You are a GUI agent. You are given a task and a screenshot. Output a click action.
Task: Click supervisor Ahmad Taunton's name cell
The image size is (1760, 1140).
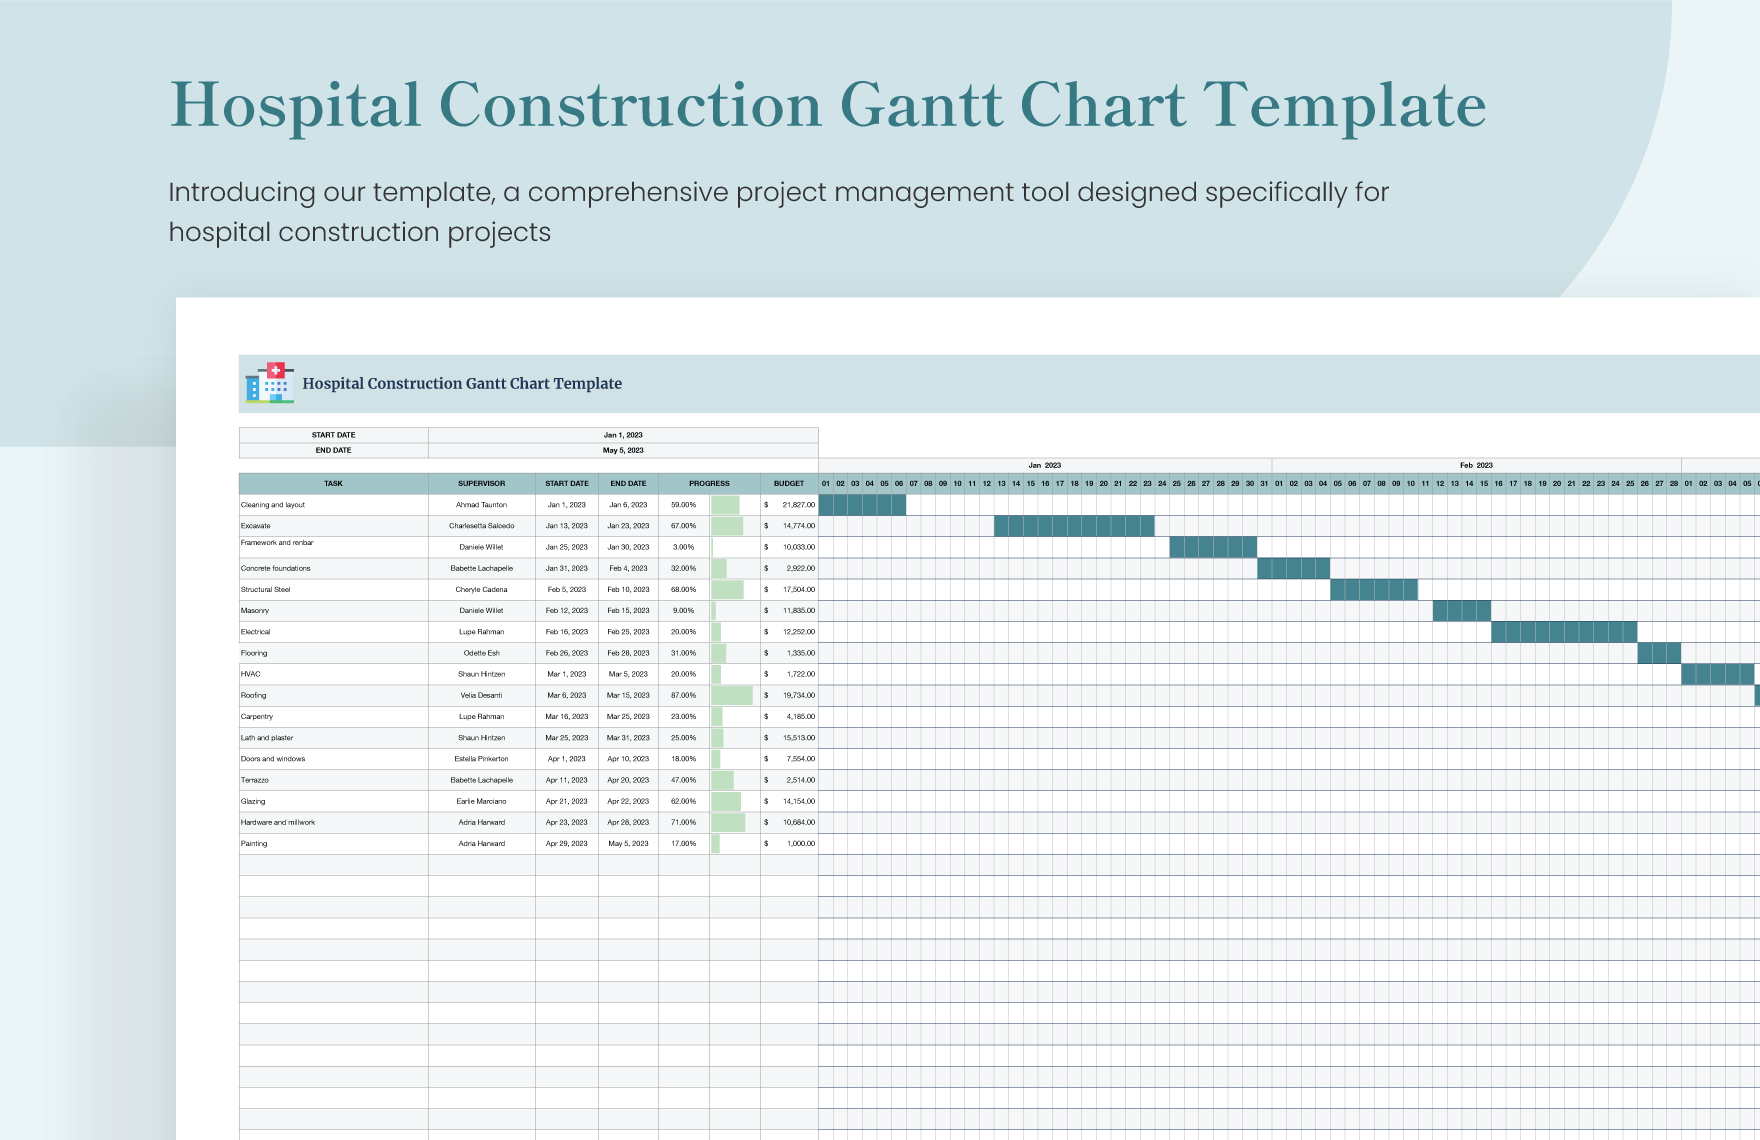click(x=483, y=505)
